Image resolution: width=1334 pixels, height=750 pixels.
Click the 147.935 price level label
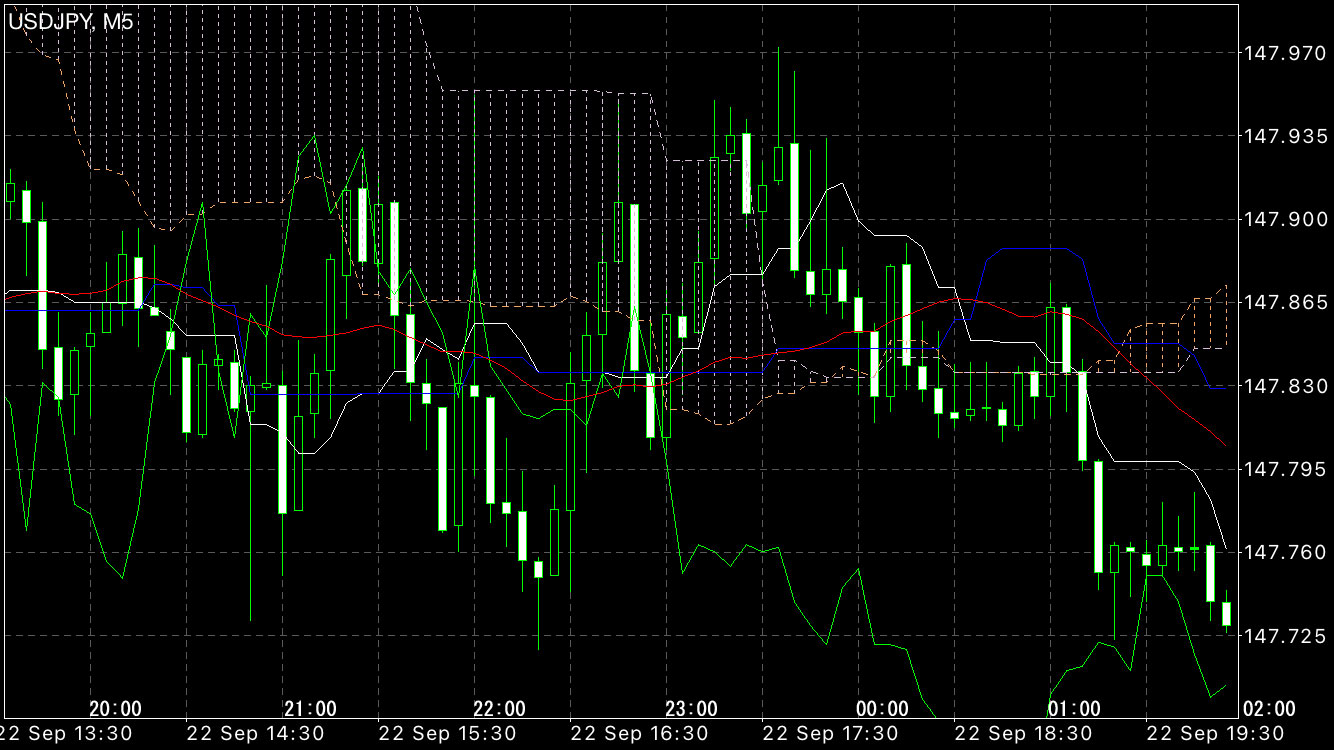(x=1282, y=136)
